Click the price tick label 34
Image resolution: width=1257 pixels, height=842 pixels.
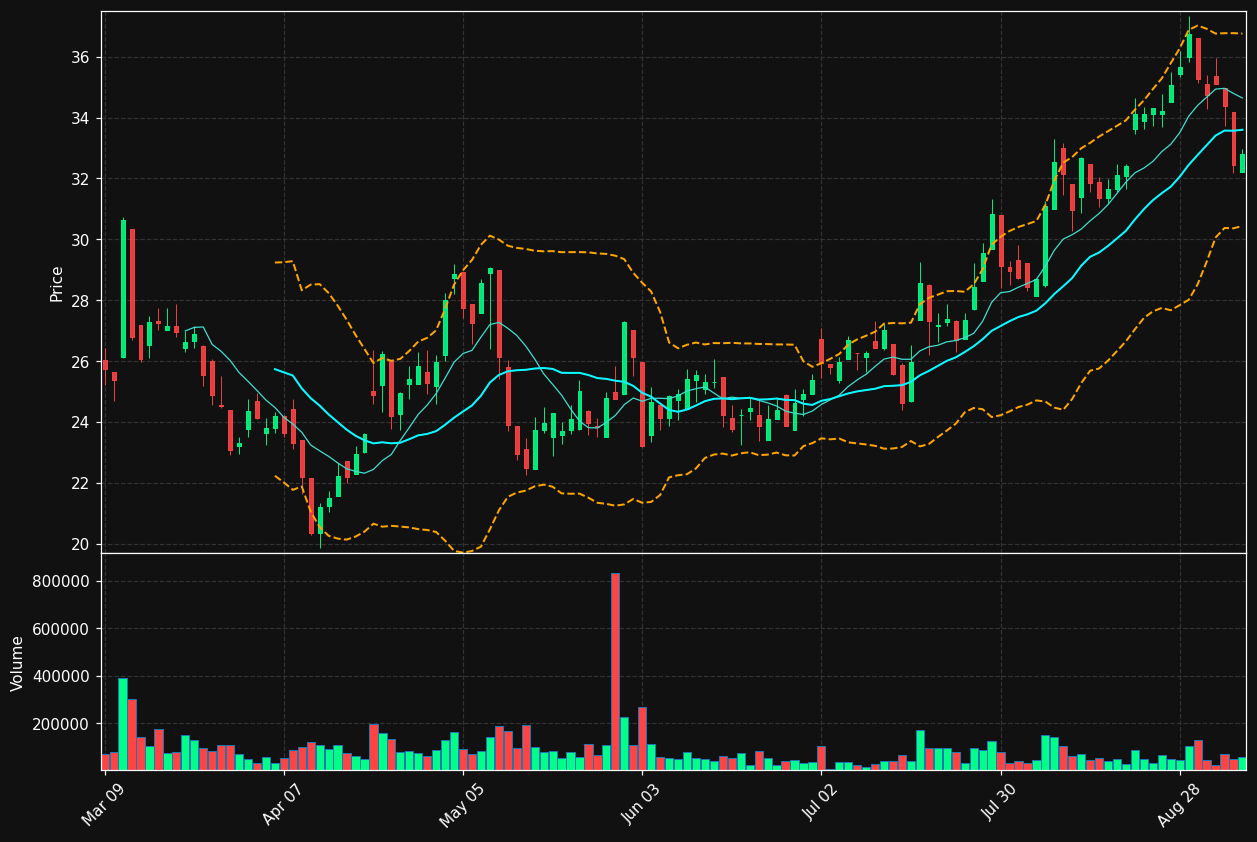80,119
